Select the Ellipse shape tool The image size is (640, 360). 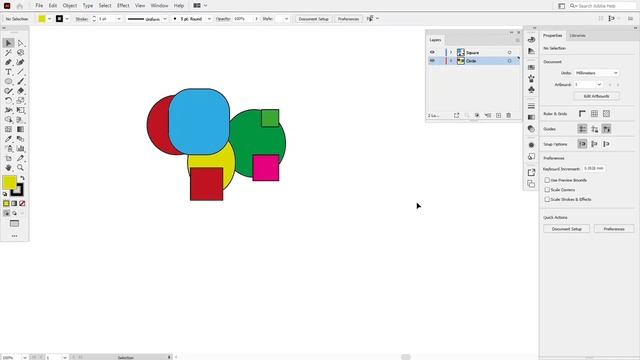point(9,81)
